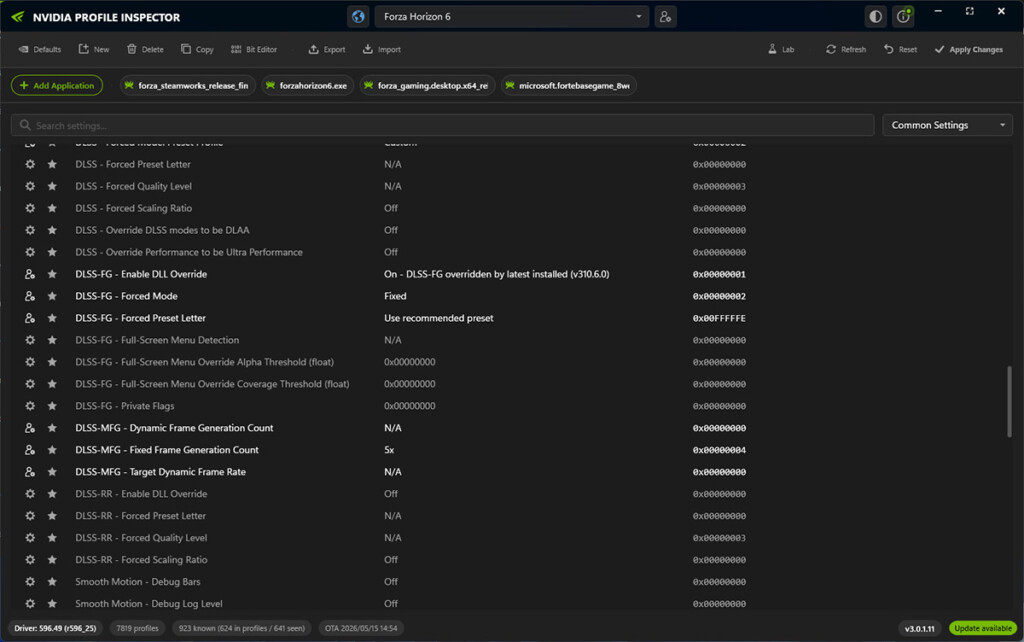Viewport: 1024px width, 642px height.
Task: Toggle the dark/light theme icon
Action: click(875, 17)
